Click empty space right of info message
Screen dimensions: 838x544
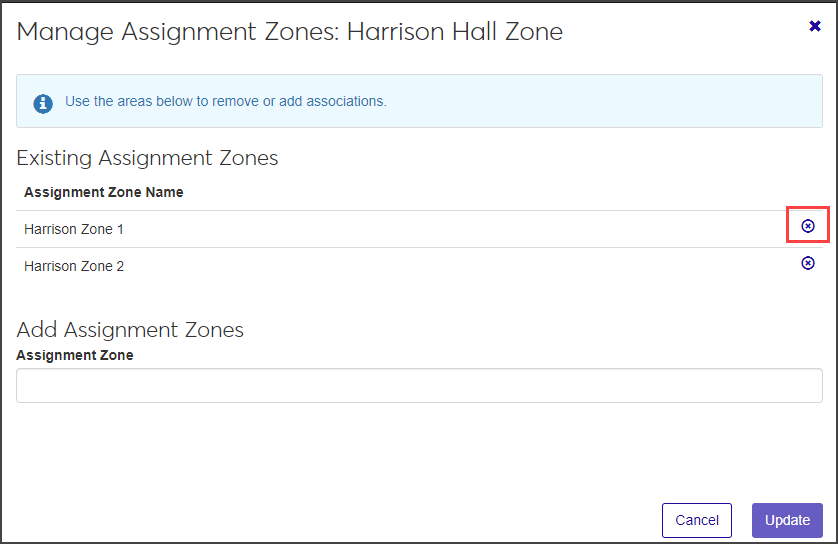600,102
